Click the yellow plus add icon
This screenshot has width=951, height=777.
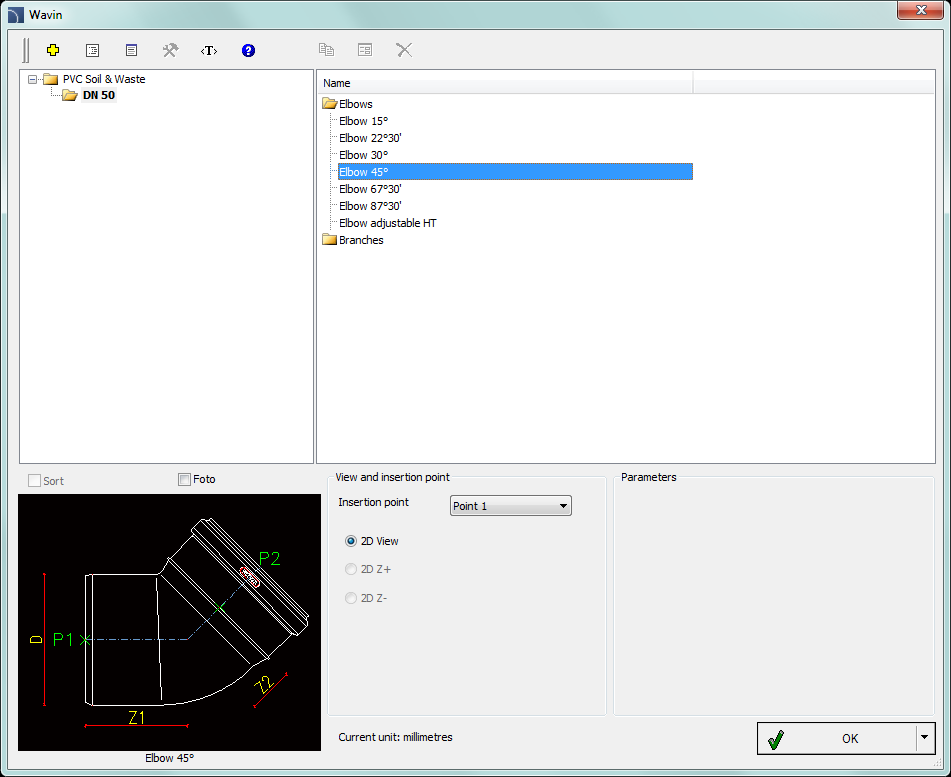pos(53,50)
